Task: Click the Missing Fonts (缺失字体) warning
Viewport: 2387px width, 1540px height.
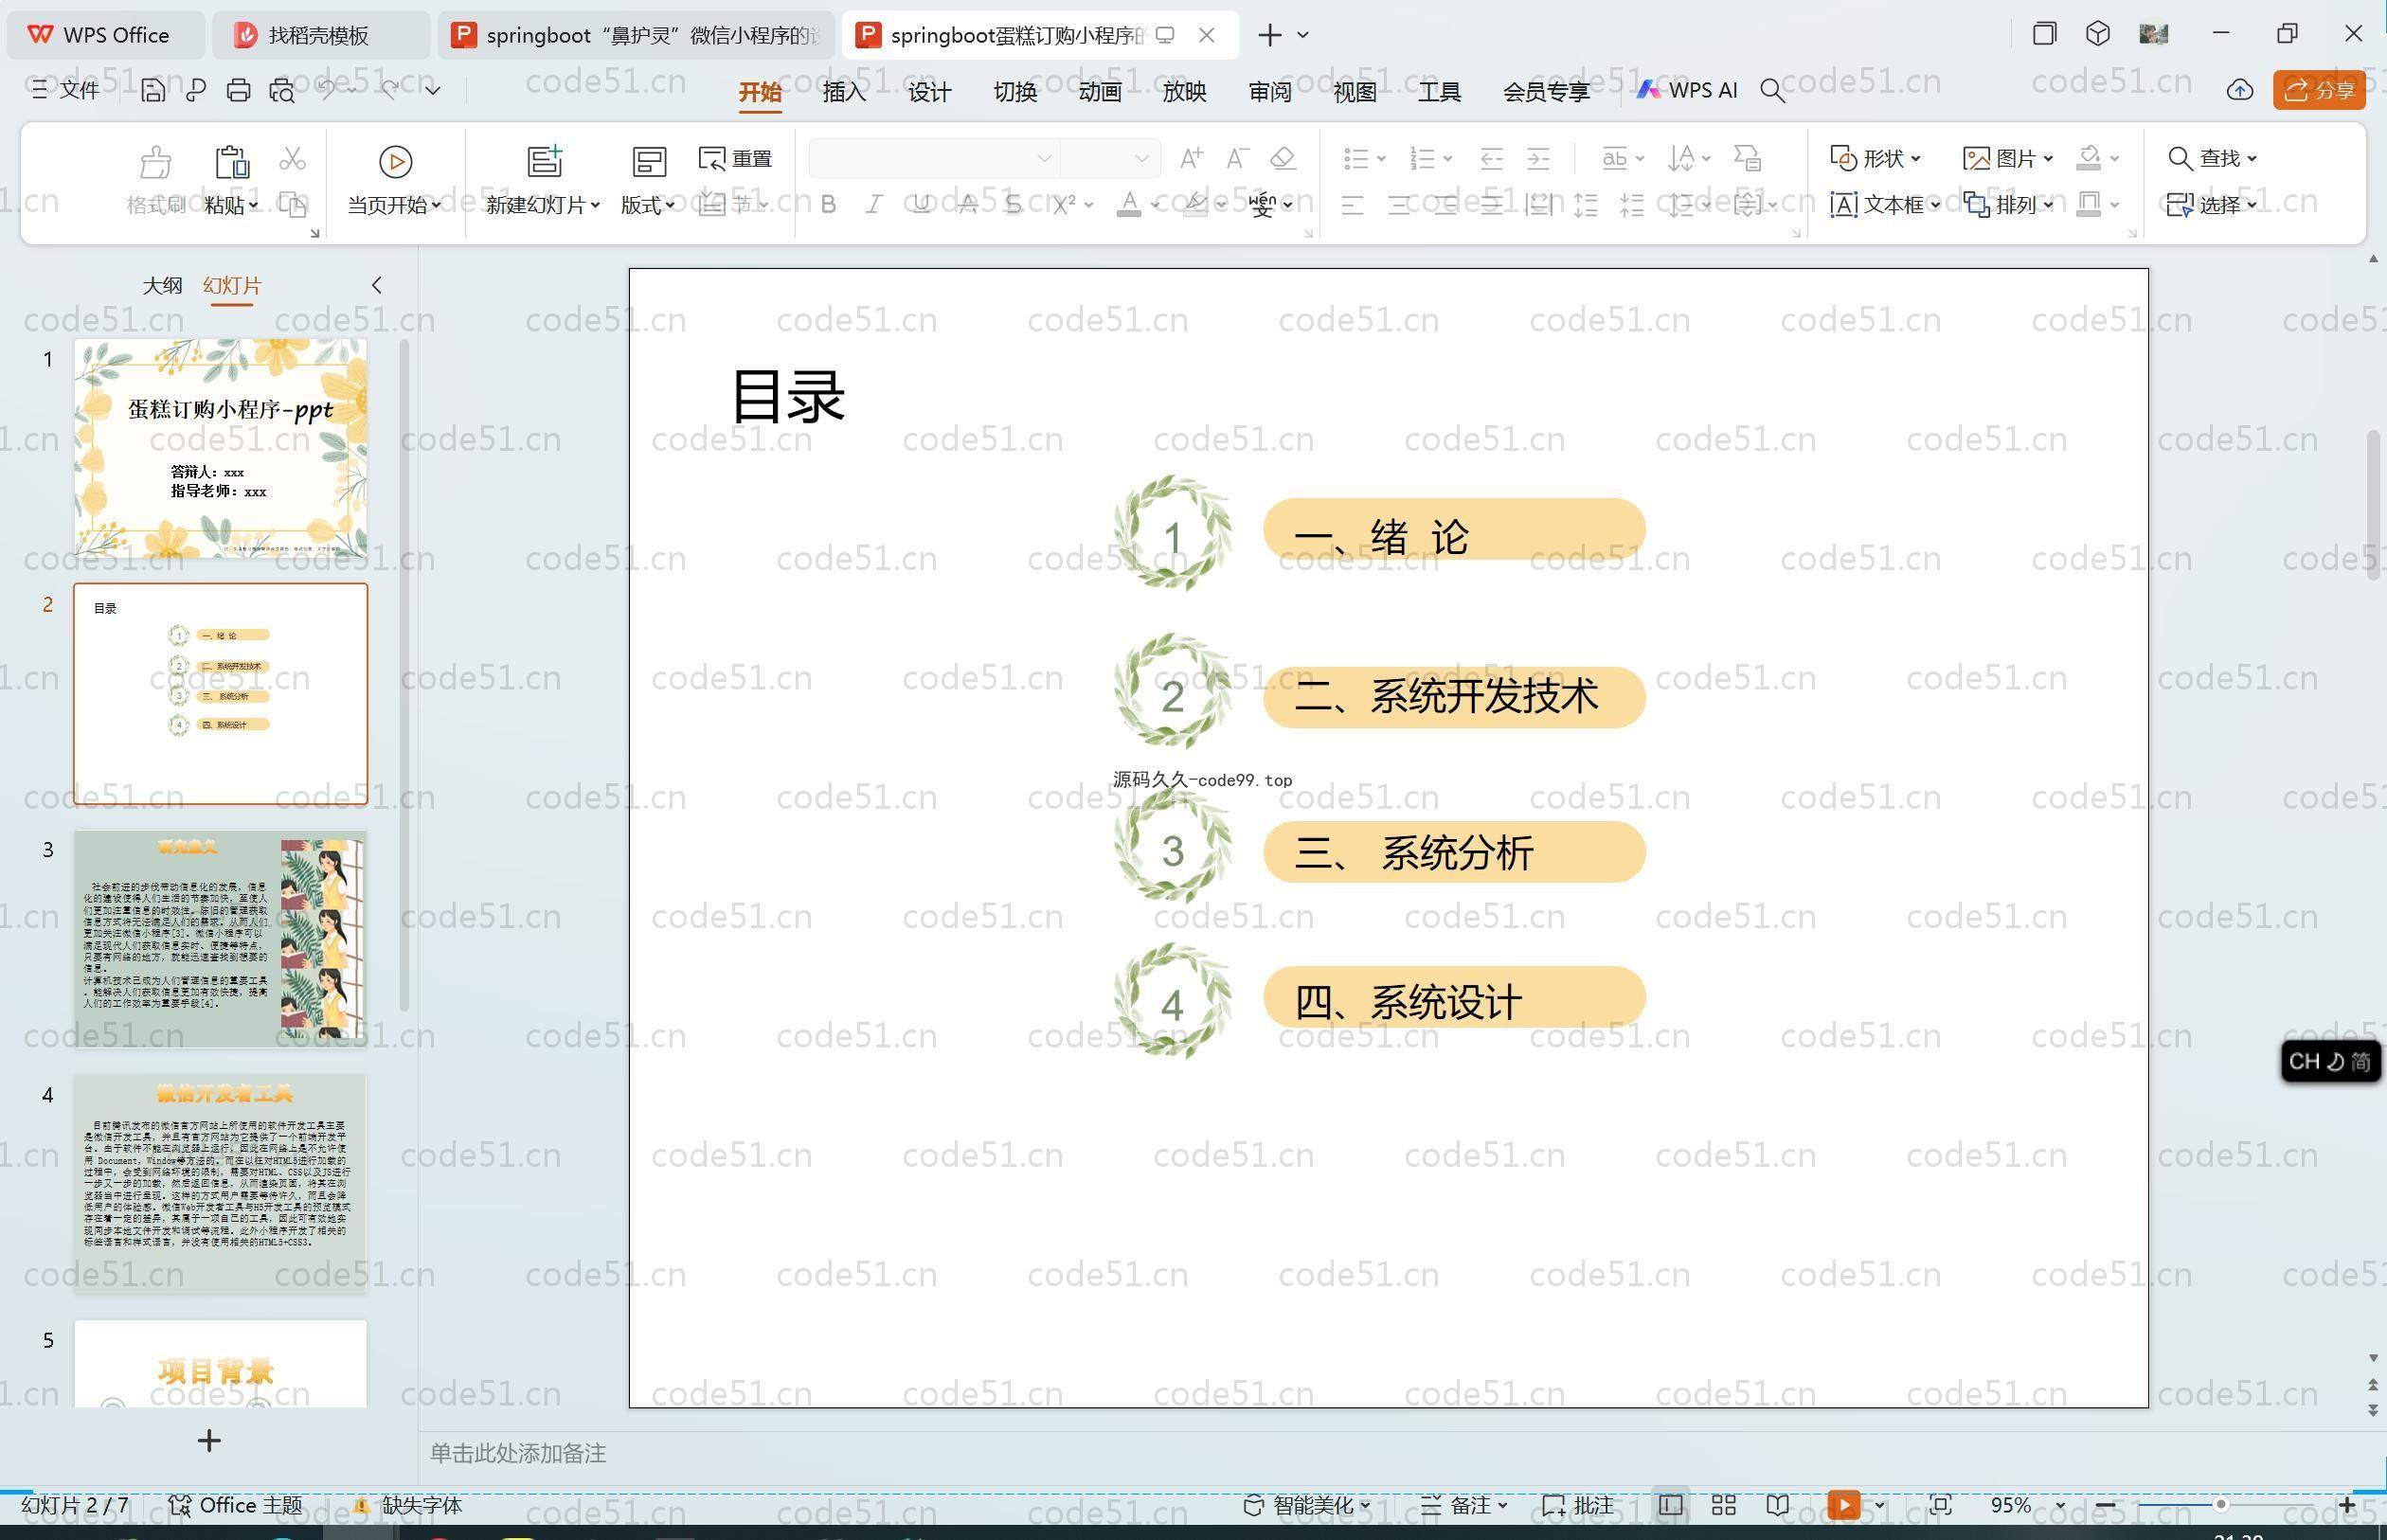Action: pyautogui.click(x=408, y=1505)
